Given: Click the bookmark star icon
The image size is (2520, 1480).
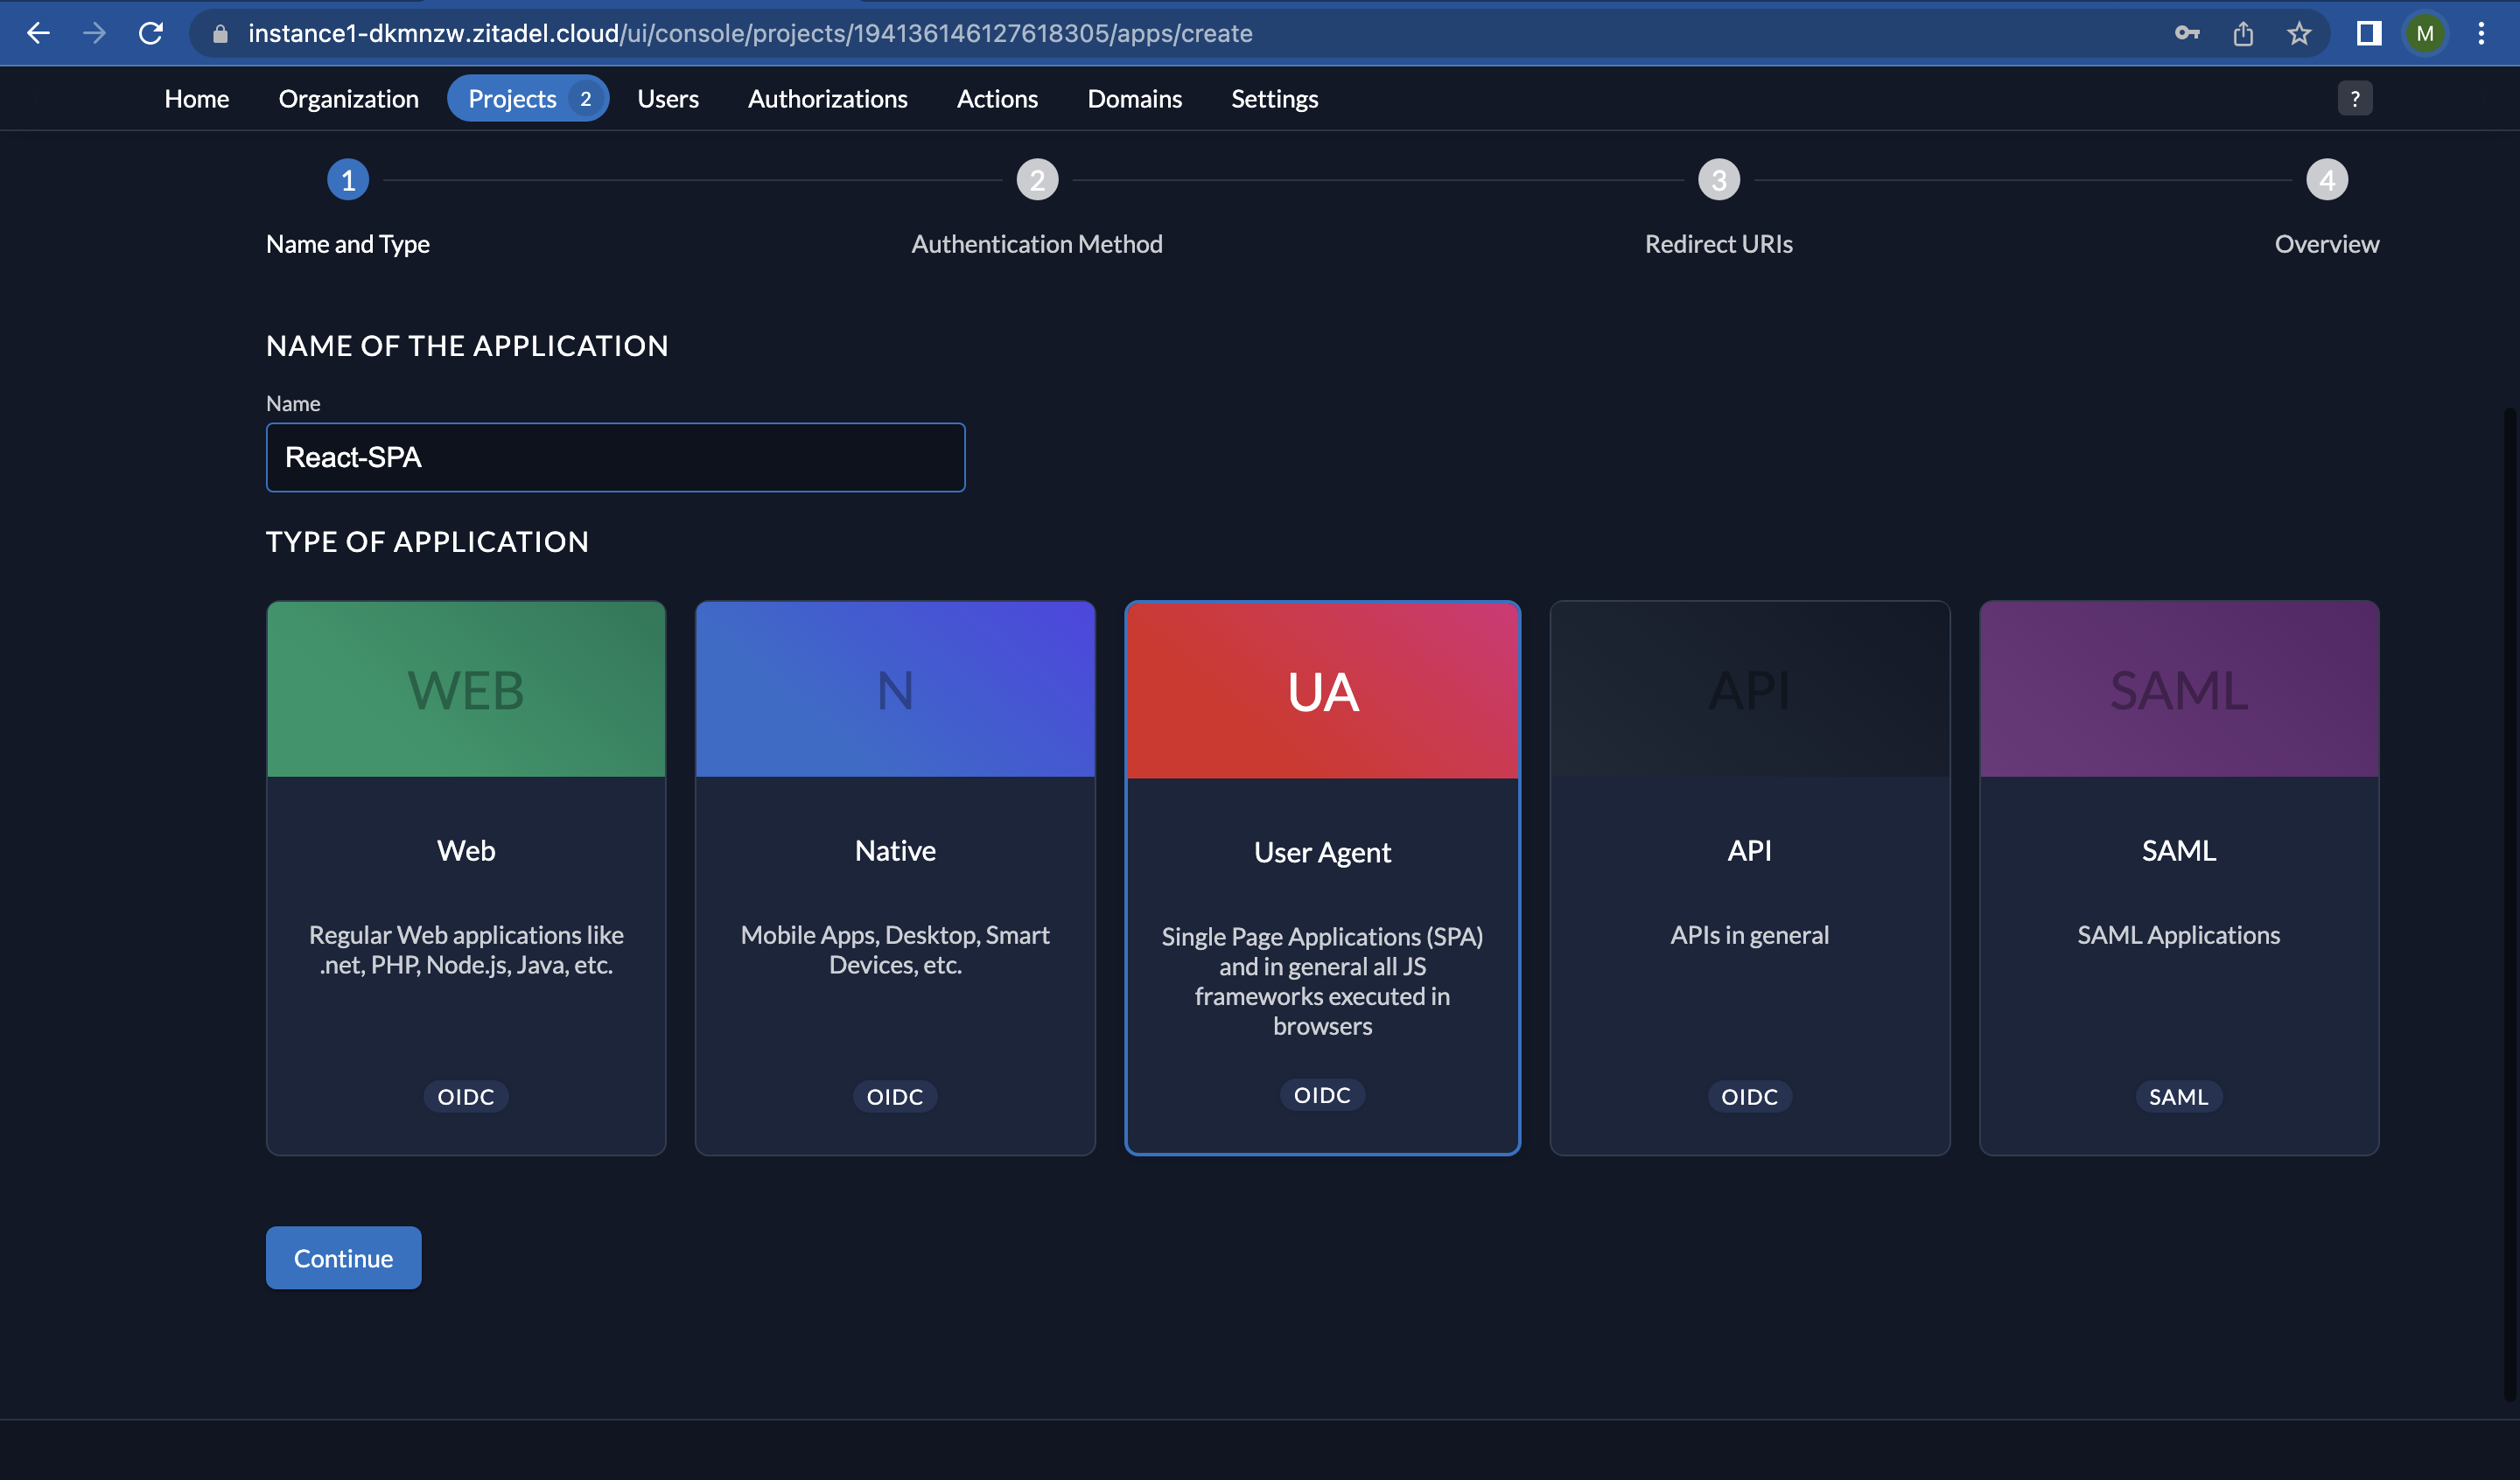Looking at the screenshot, I should coord(2299,33).
